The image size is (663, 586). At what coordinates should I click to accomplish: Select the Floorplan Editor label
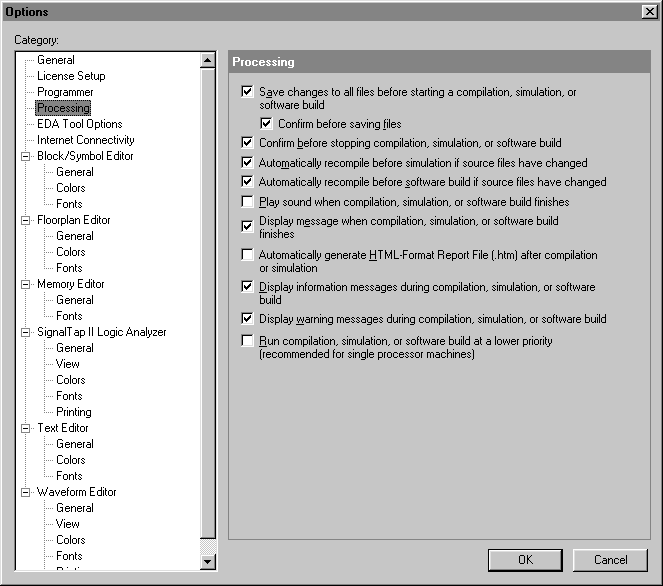click(x=74, y=220)
